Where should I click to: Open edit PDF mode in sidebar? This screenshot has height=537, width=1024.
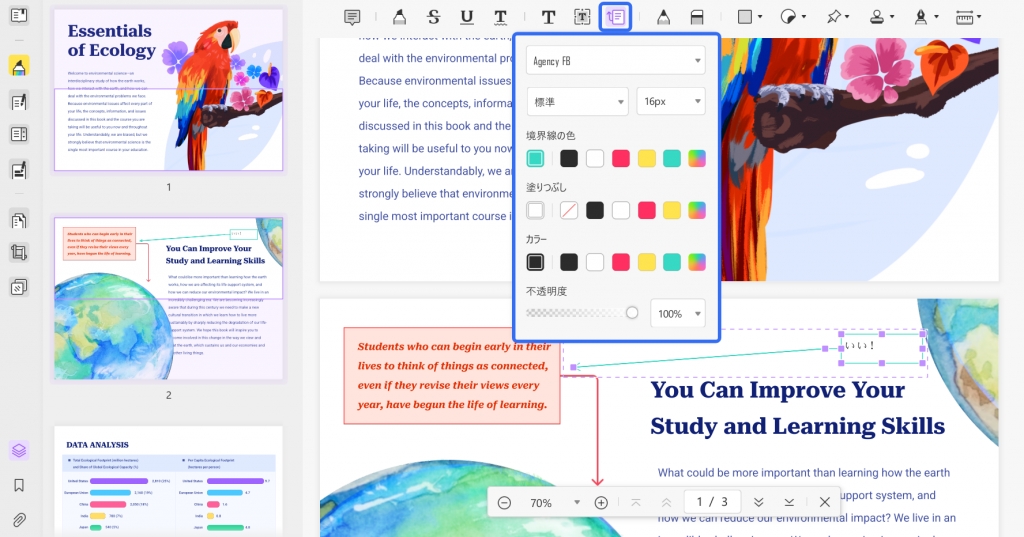(x=19, y=102)
